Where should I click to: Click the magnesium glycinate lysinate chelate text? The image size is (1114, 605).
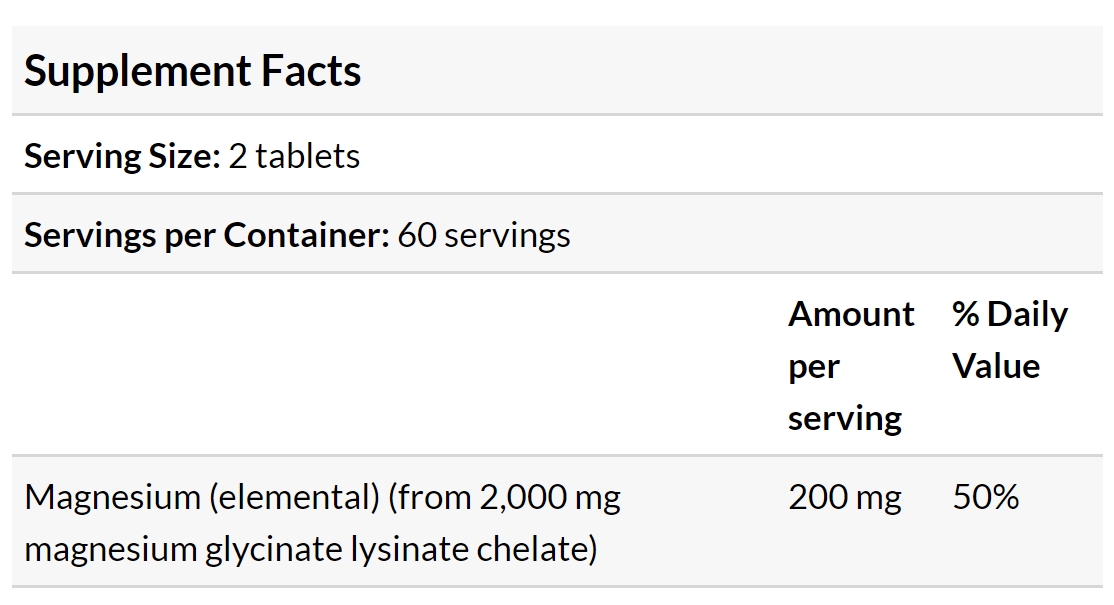[308, 550]
